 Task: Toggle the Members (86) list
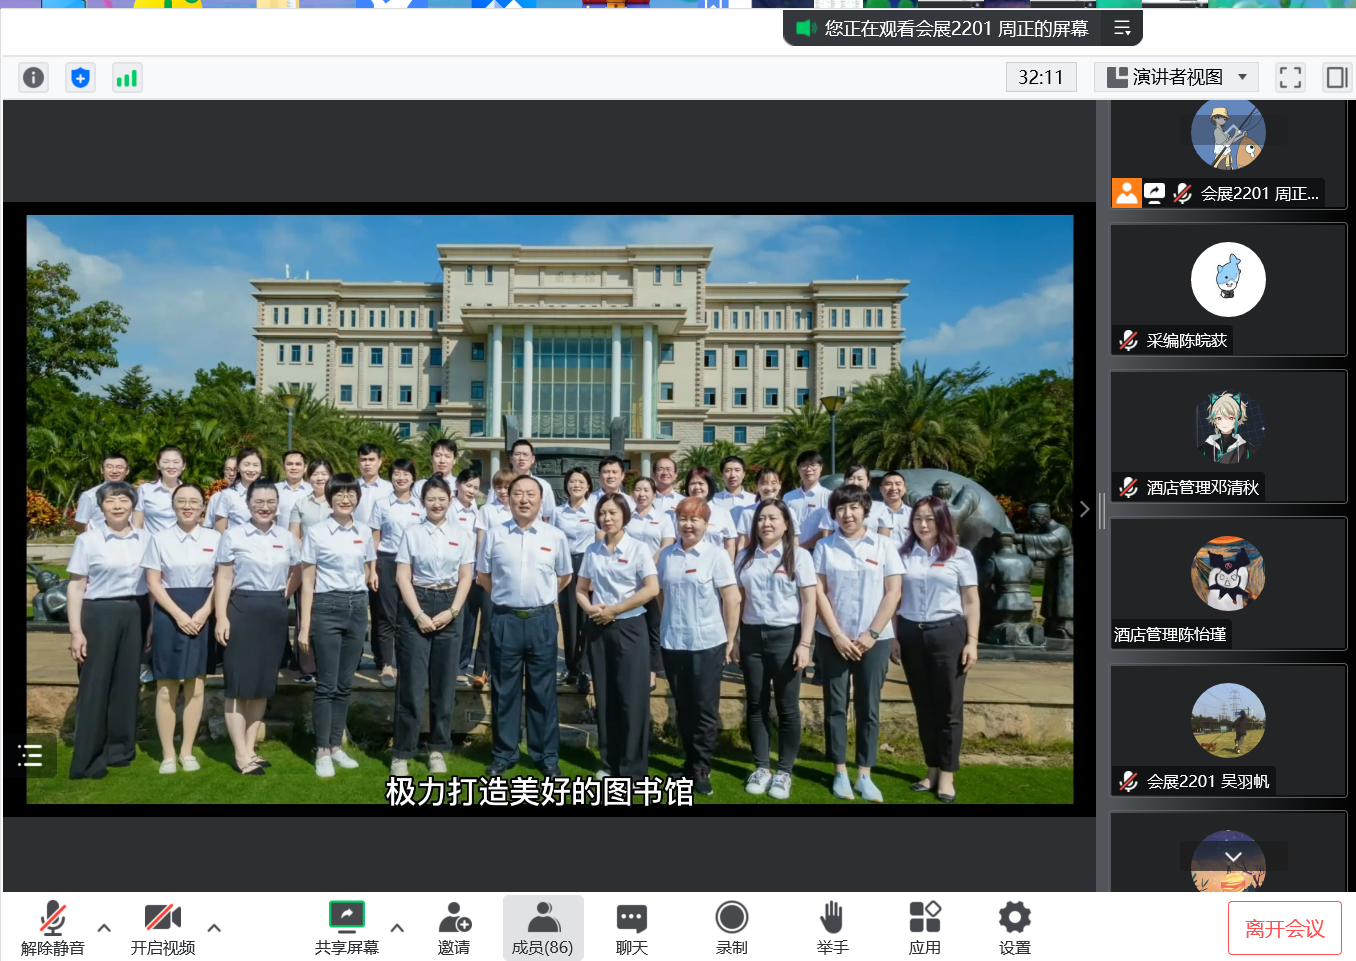[x=543, y=927]
